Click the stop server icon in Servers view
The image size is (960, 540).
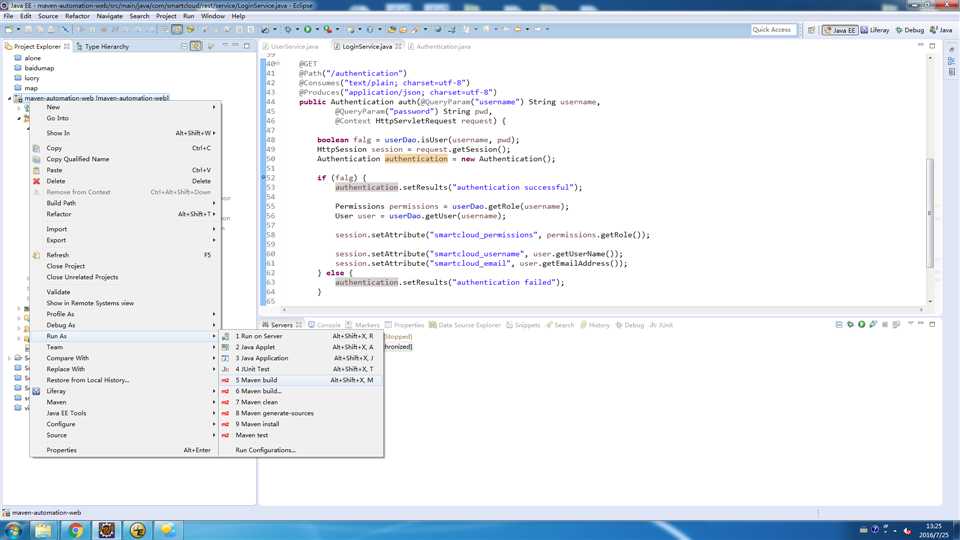[x=885, y=324]
